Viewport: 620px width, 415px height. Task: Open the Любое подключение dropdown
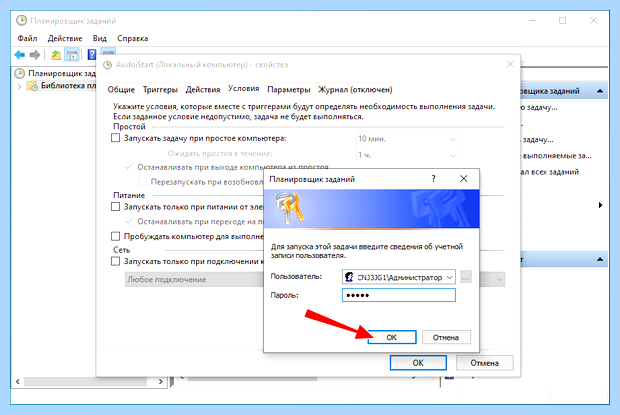click(315, 279)
